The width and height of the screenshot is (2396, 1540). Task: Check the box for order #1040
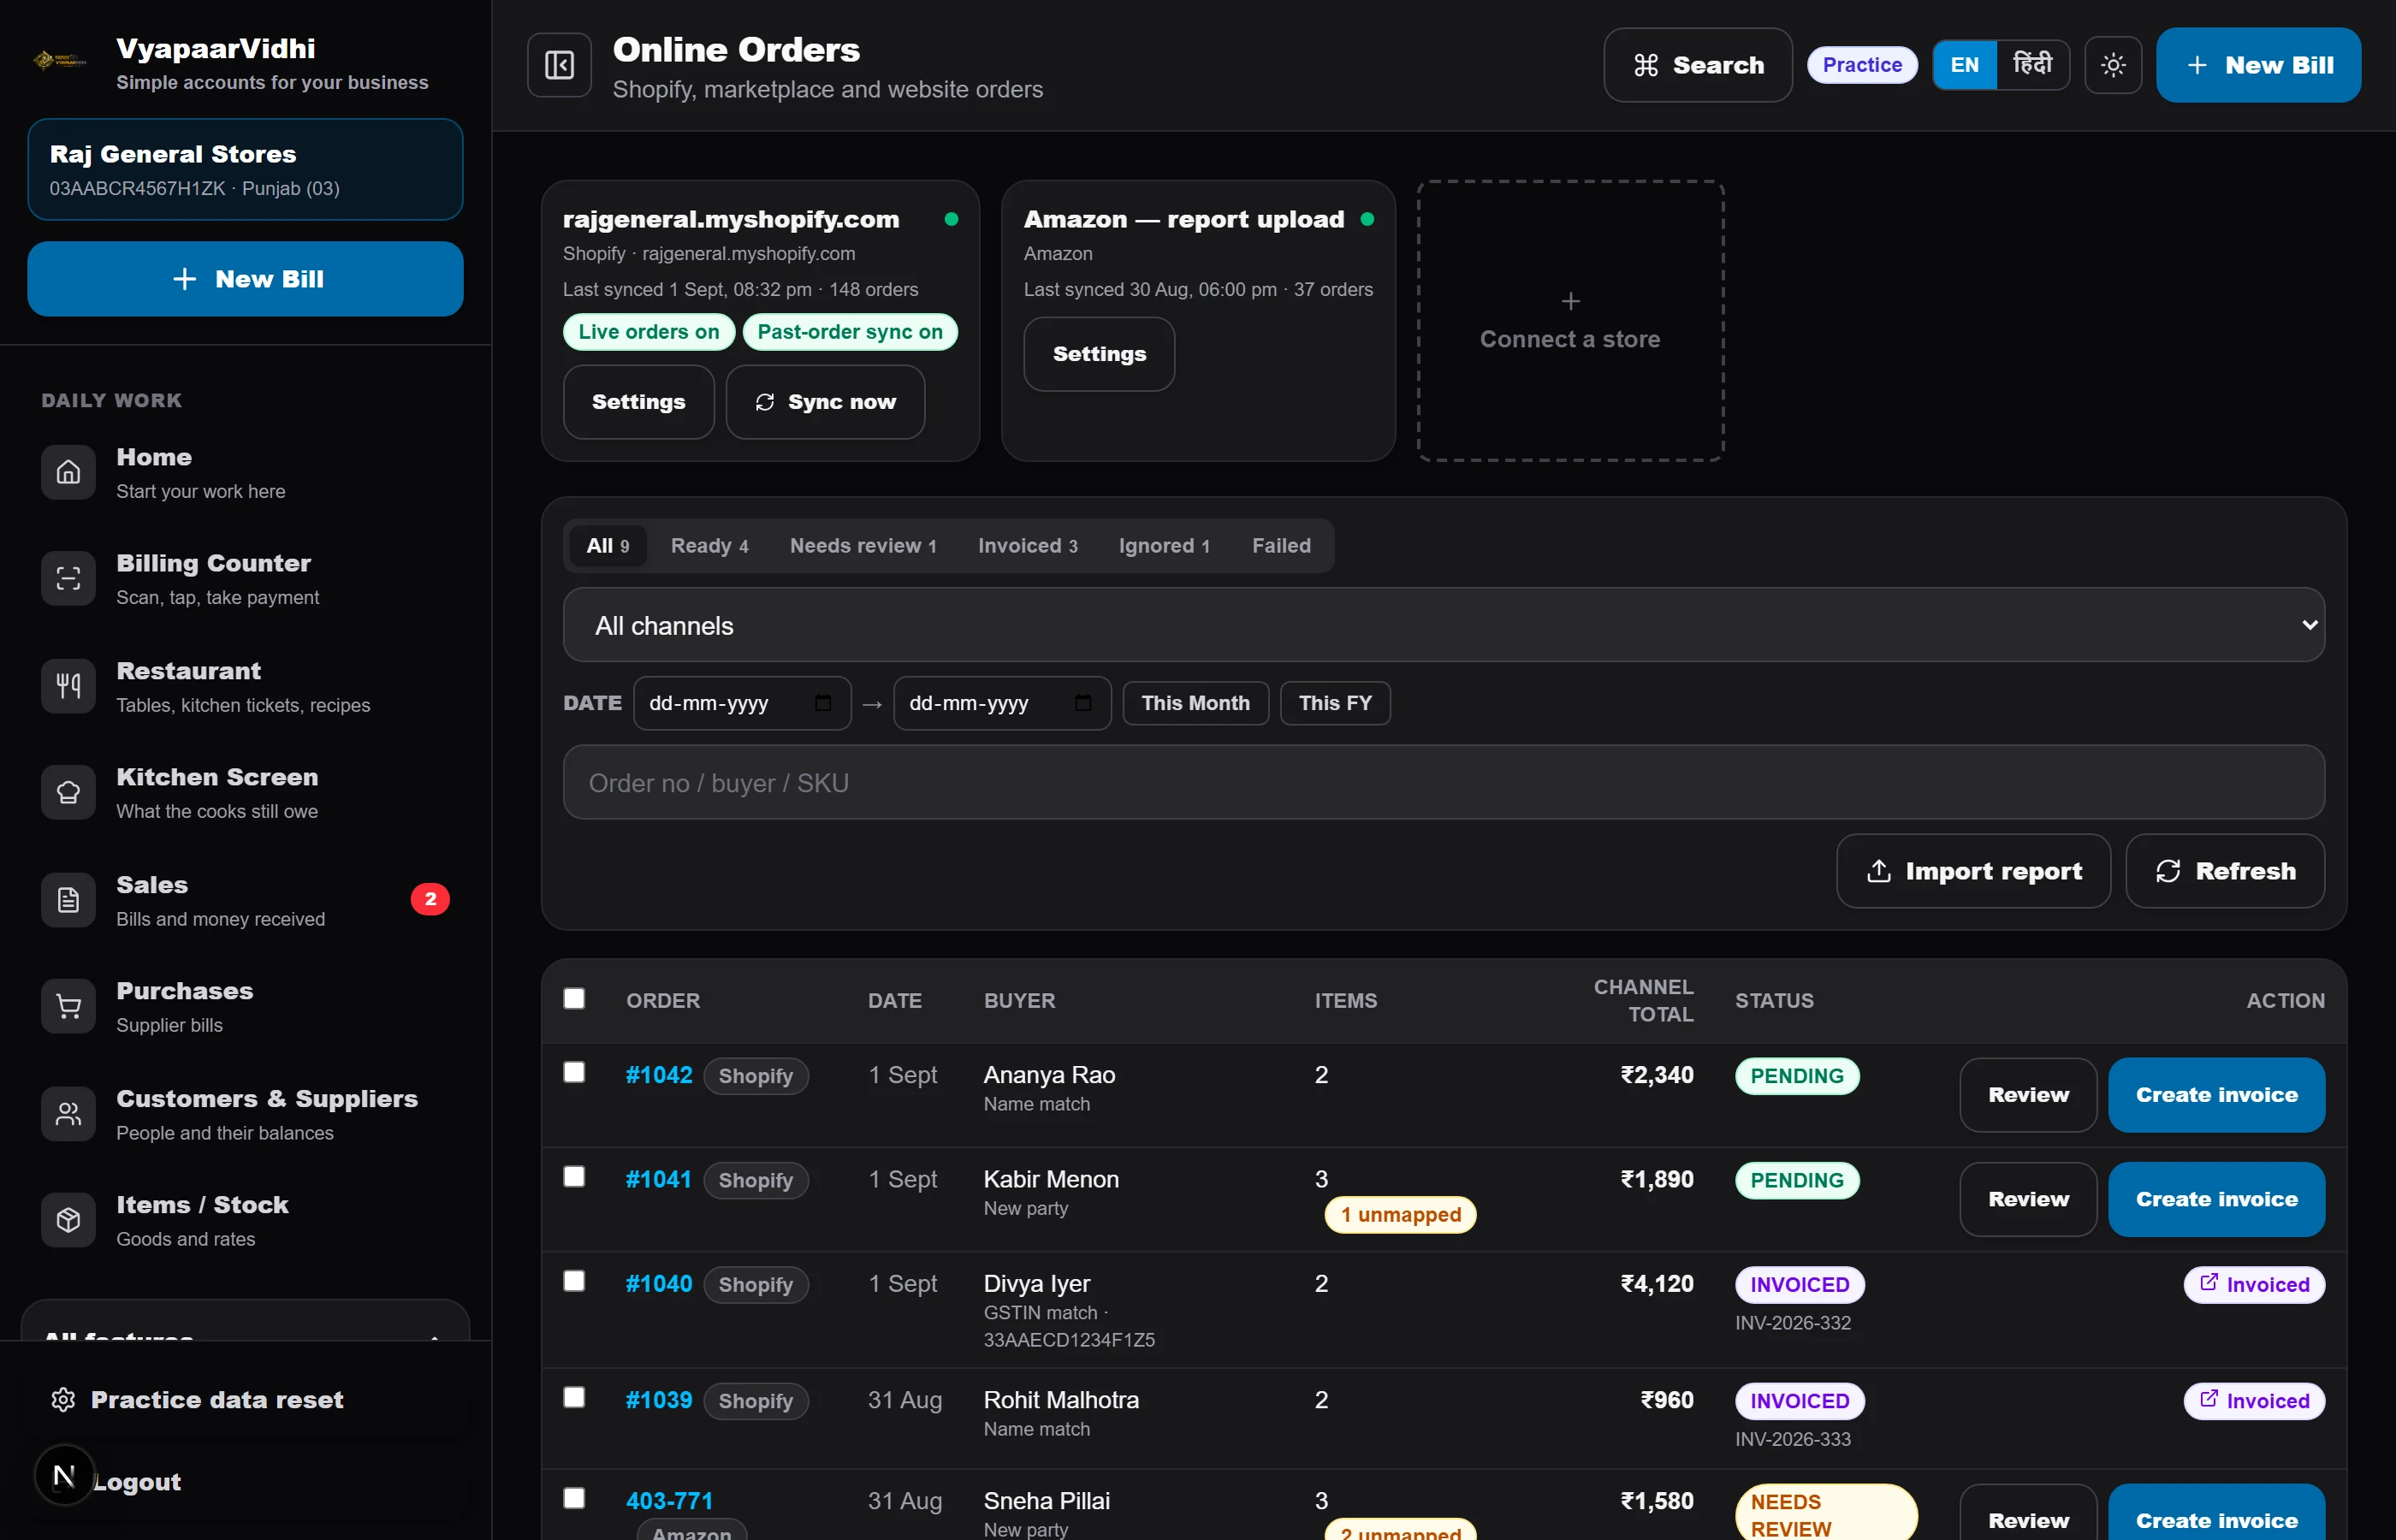pos(574,1281)
